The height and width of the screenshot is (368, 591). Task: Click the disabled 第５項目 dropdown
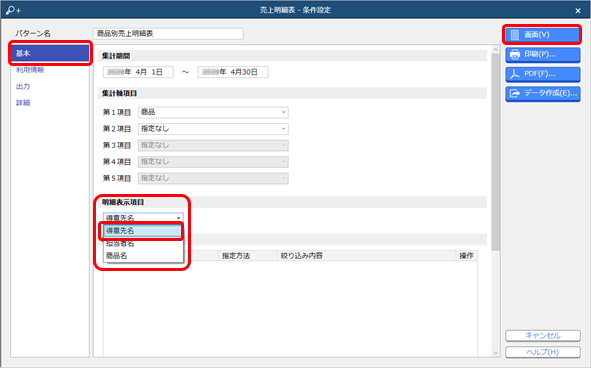pos(213,178)
